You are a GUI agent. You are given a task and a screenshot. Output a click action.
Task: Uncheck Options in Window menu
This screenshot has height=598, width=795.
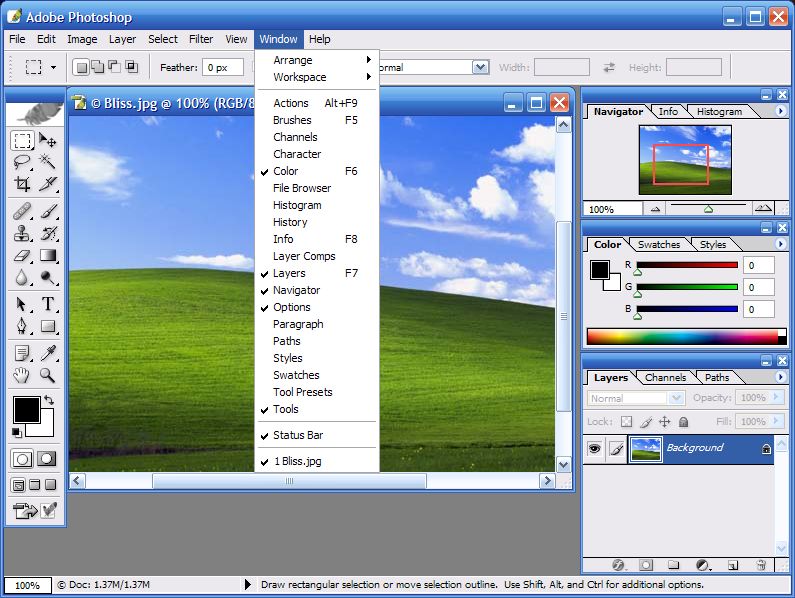[317, 307]
